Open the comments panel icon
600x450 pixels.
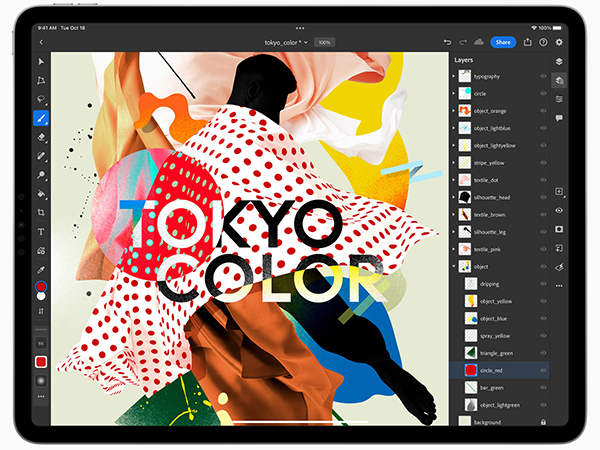pyautogui.click(x=559, y=118)
